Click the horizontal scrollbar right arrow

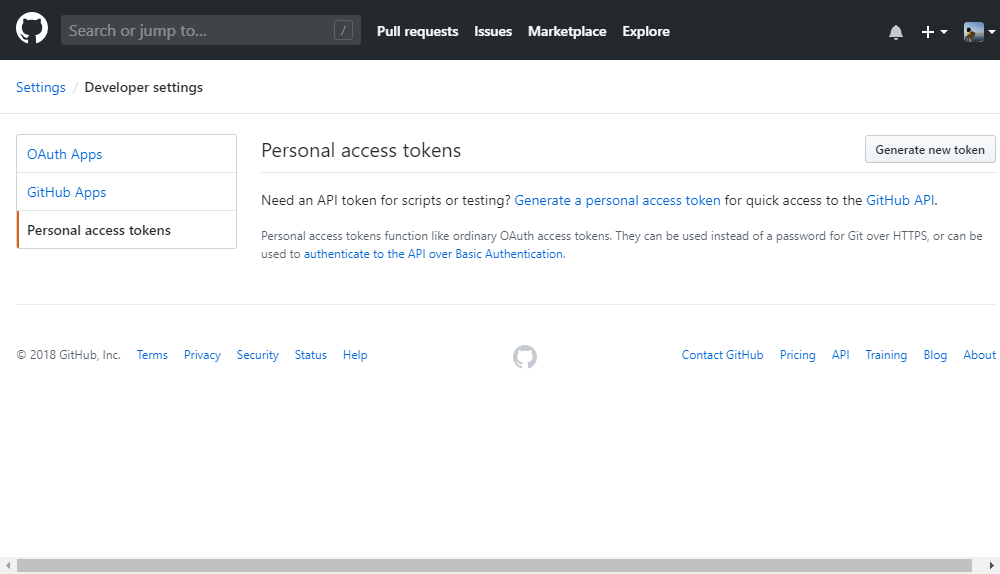coord(992,566)
